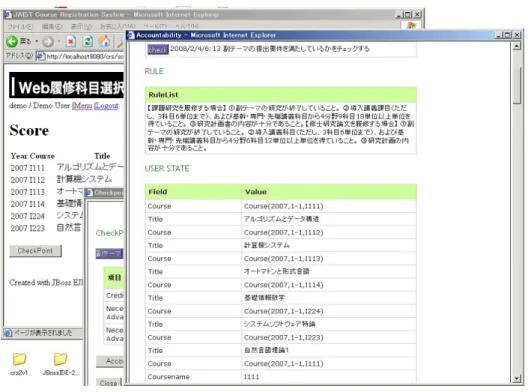Image resolution: width=528 pixels, height=392 pixels.
Task: Click the Checkpoint window title bar
Action: (x=105, y=193)
